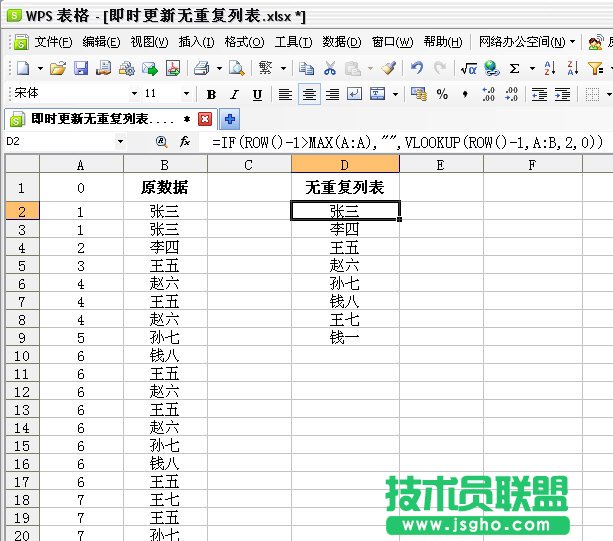Open the 编辑(E) menu

pos(101,41)
